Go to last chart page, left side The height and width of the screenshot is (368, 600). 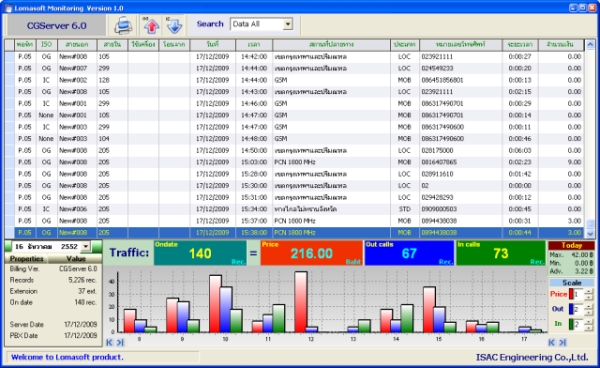point(120,342)
